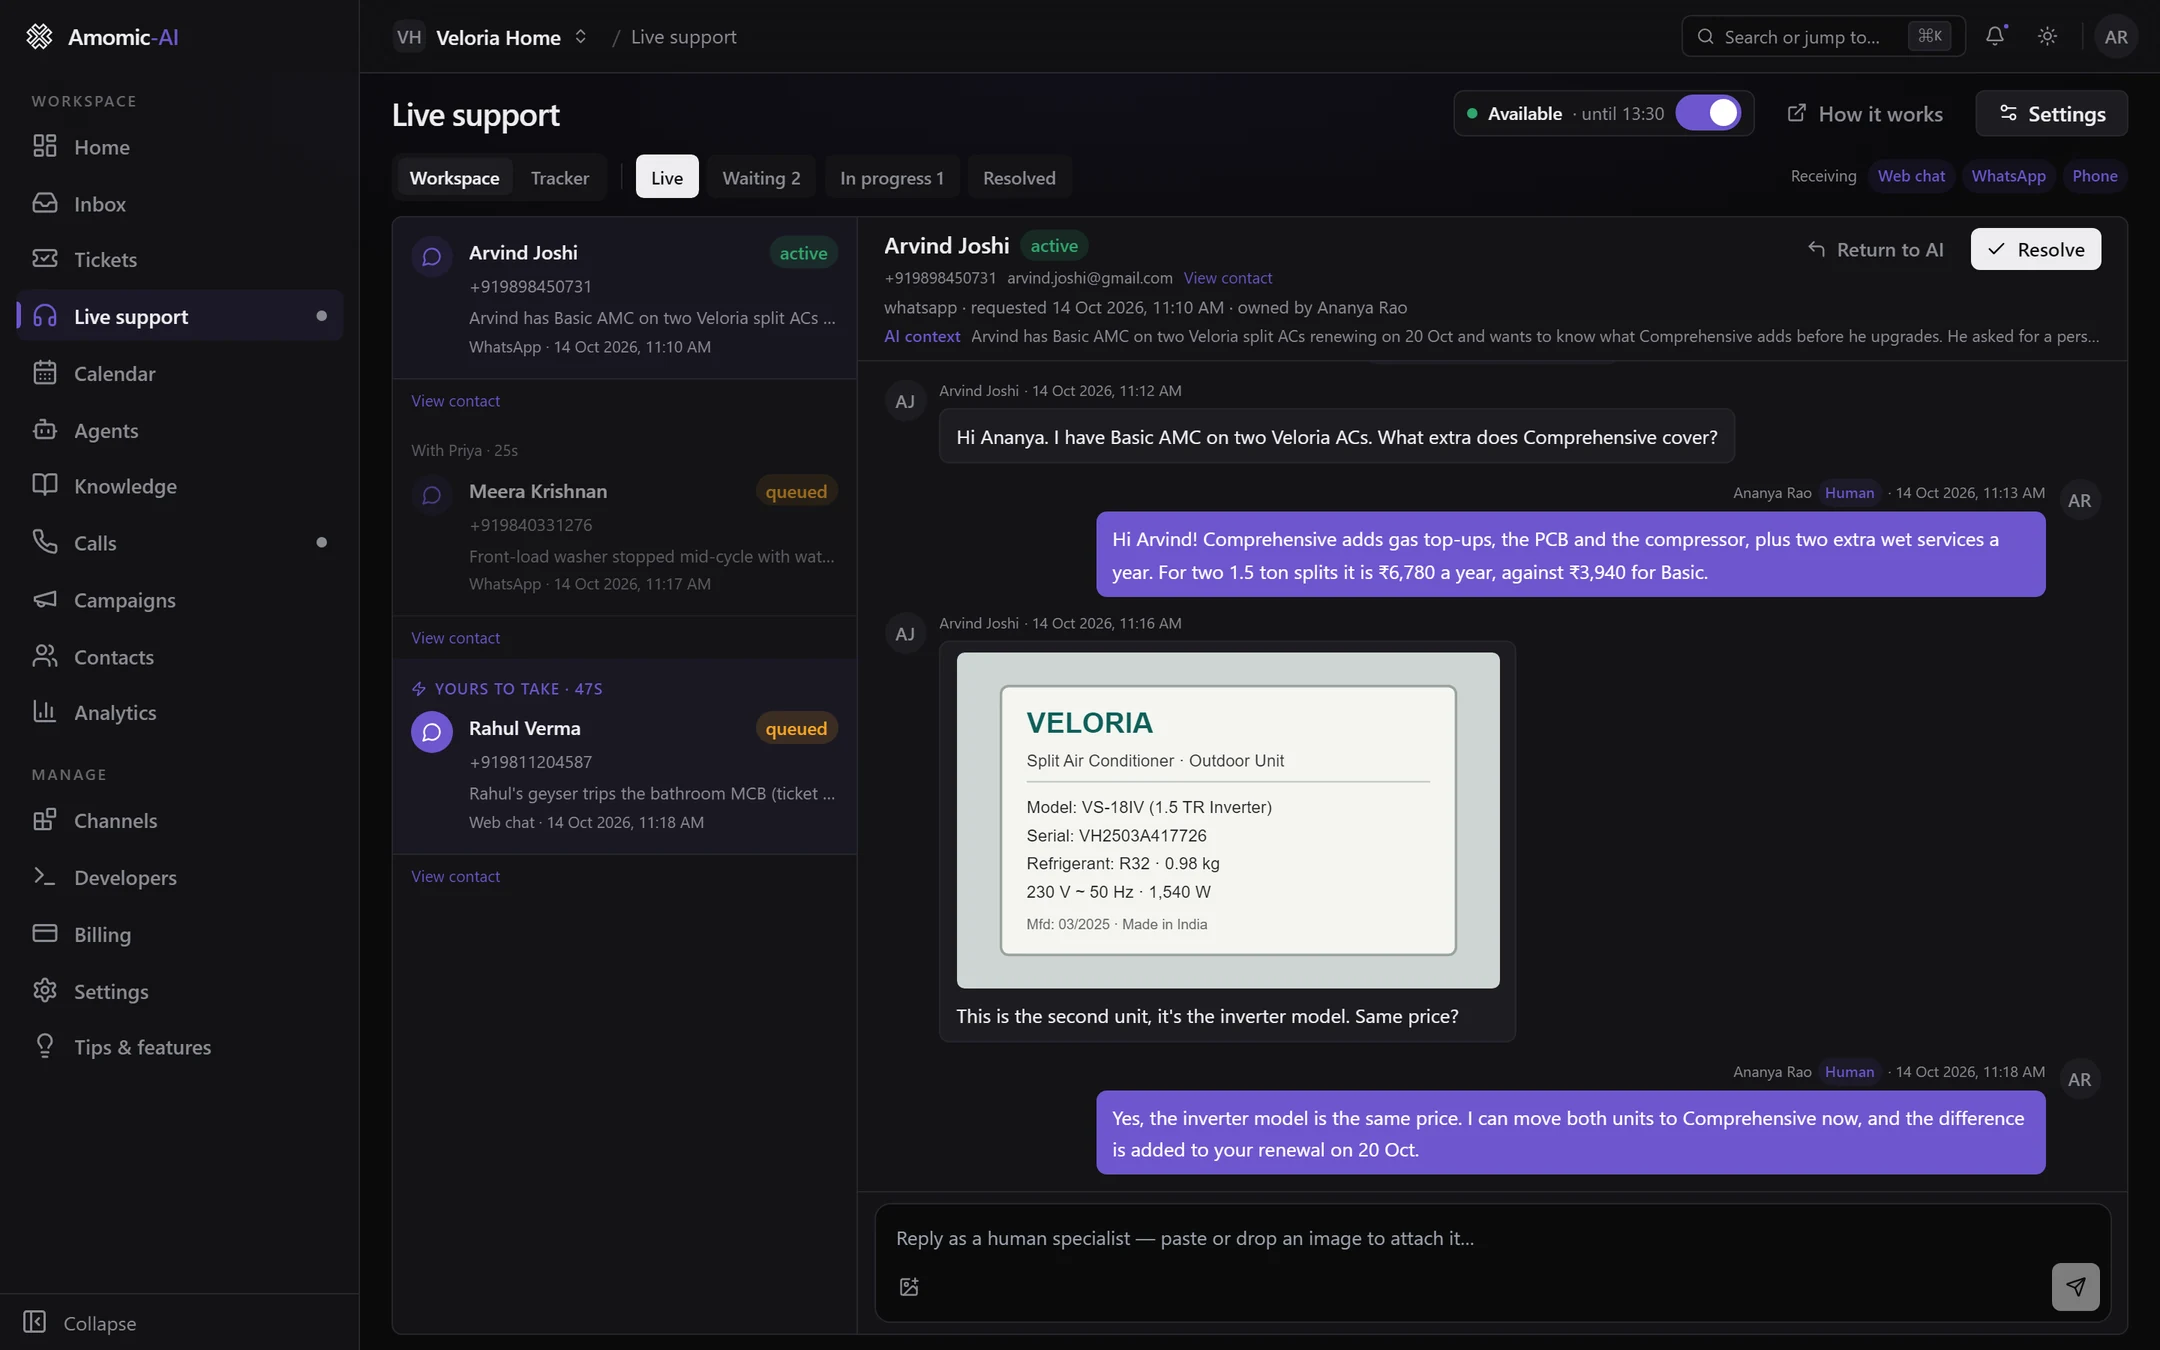Click Rahul Verma's queued badge
The width and height of the screenshot is (2160, 1350).
[796, 729]
